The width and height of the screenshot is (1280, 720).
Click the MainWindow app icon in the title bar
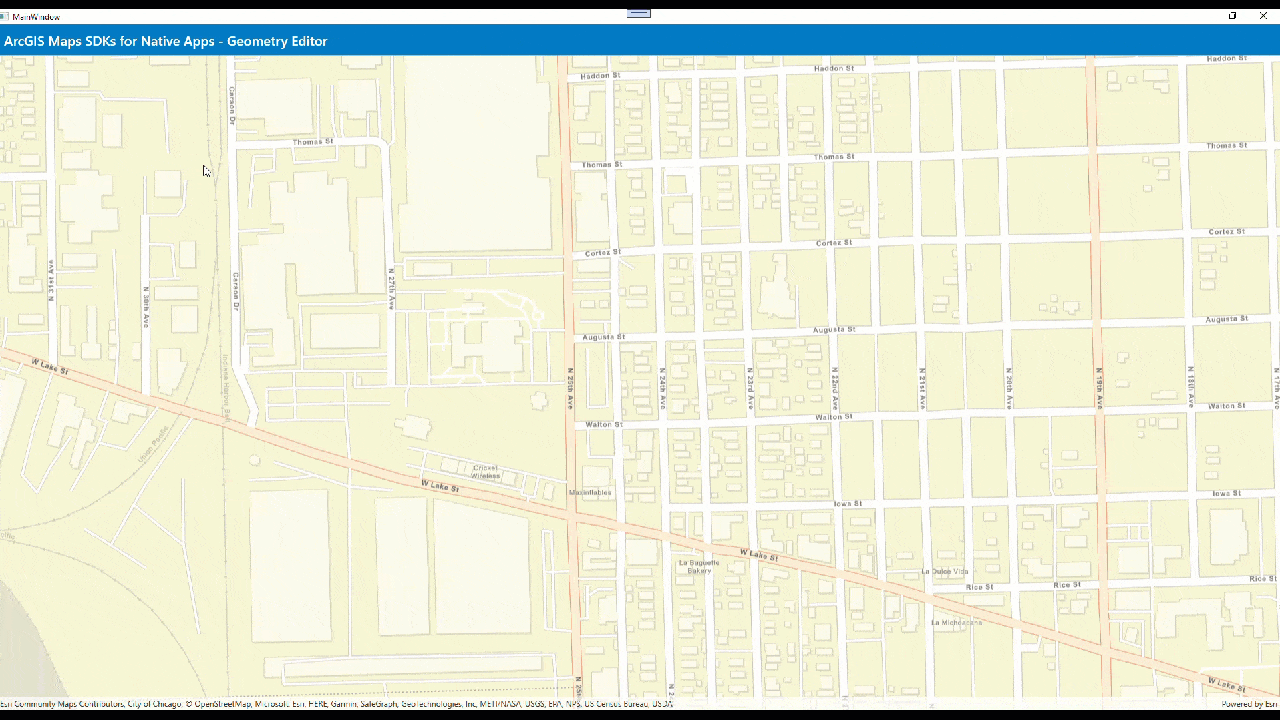point(5,16)
